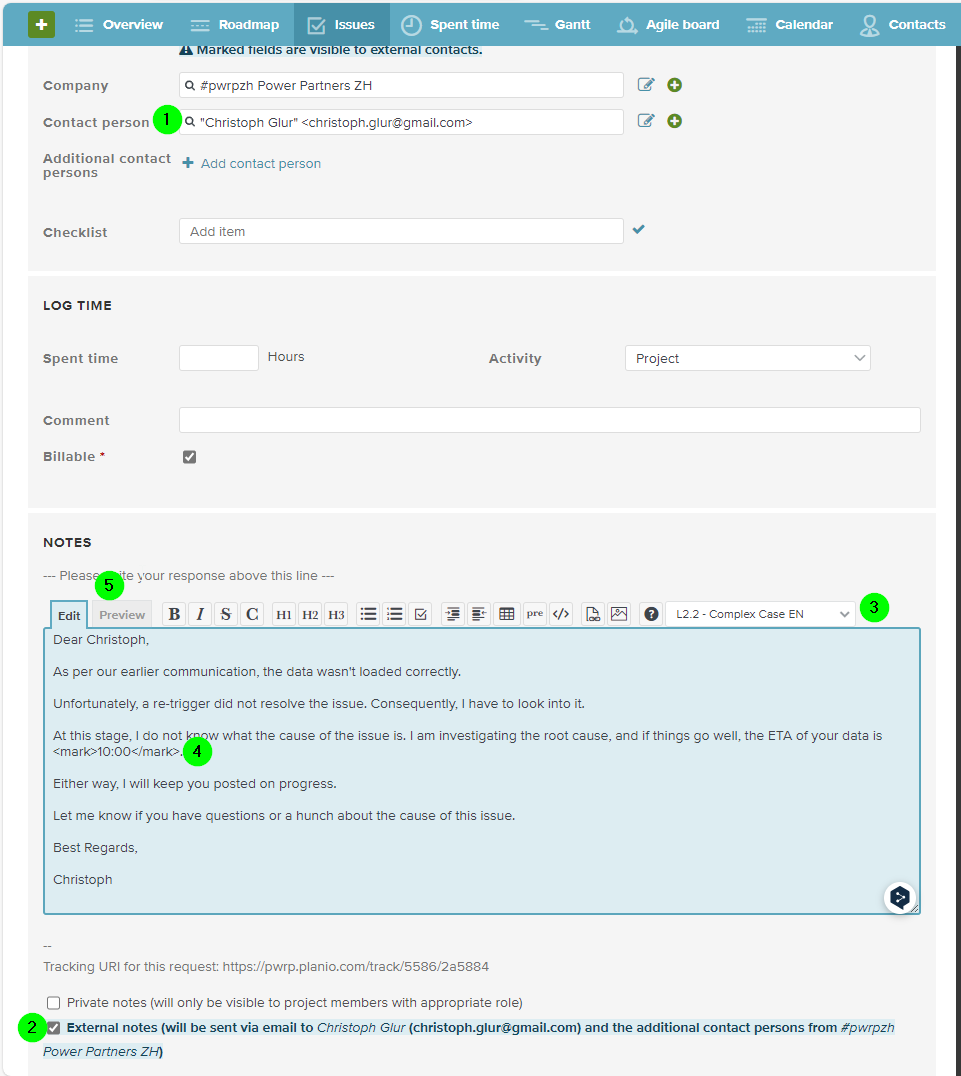Insert Heading 1 with H1 button
Screen dimensions: 961x1076
(283, 614)
